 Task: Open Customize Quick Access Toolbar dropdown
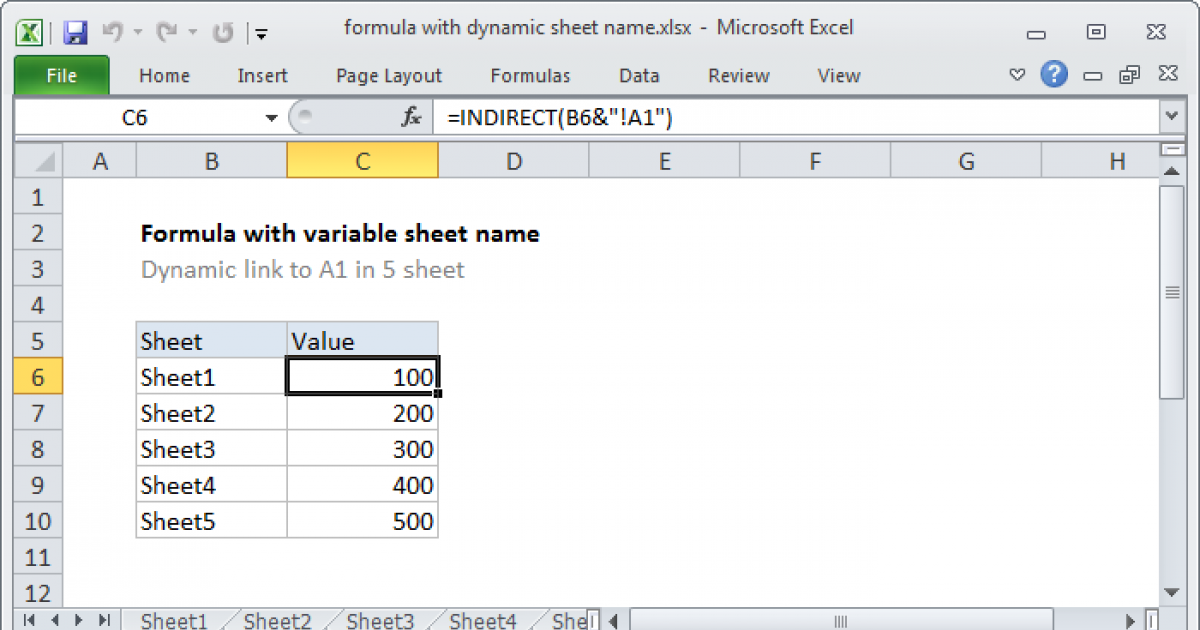click(x=261, y=33)
